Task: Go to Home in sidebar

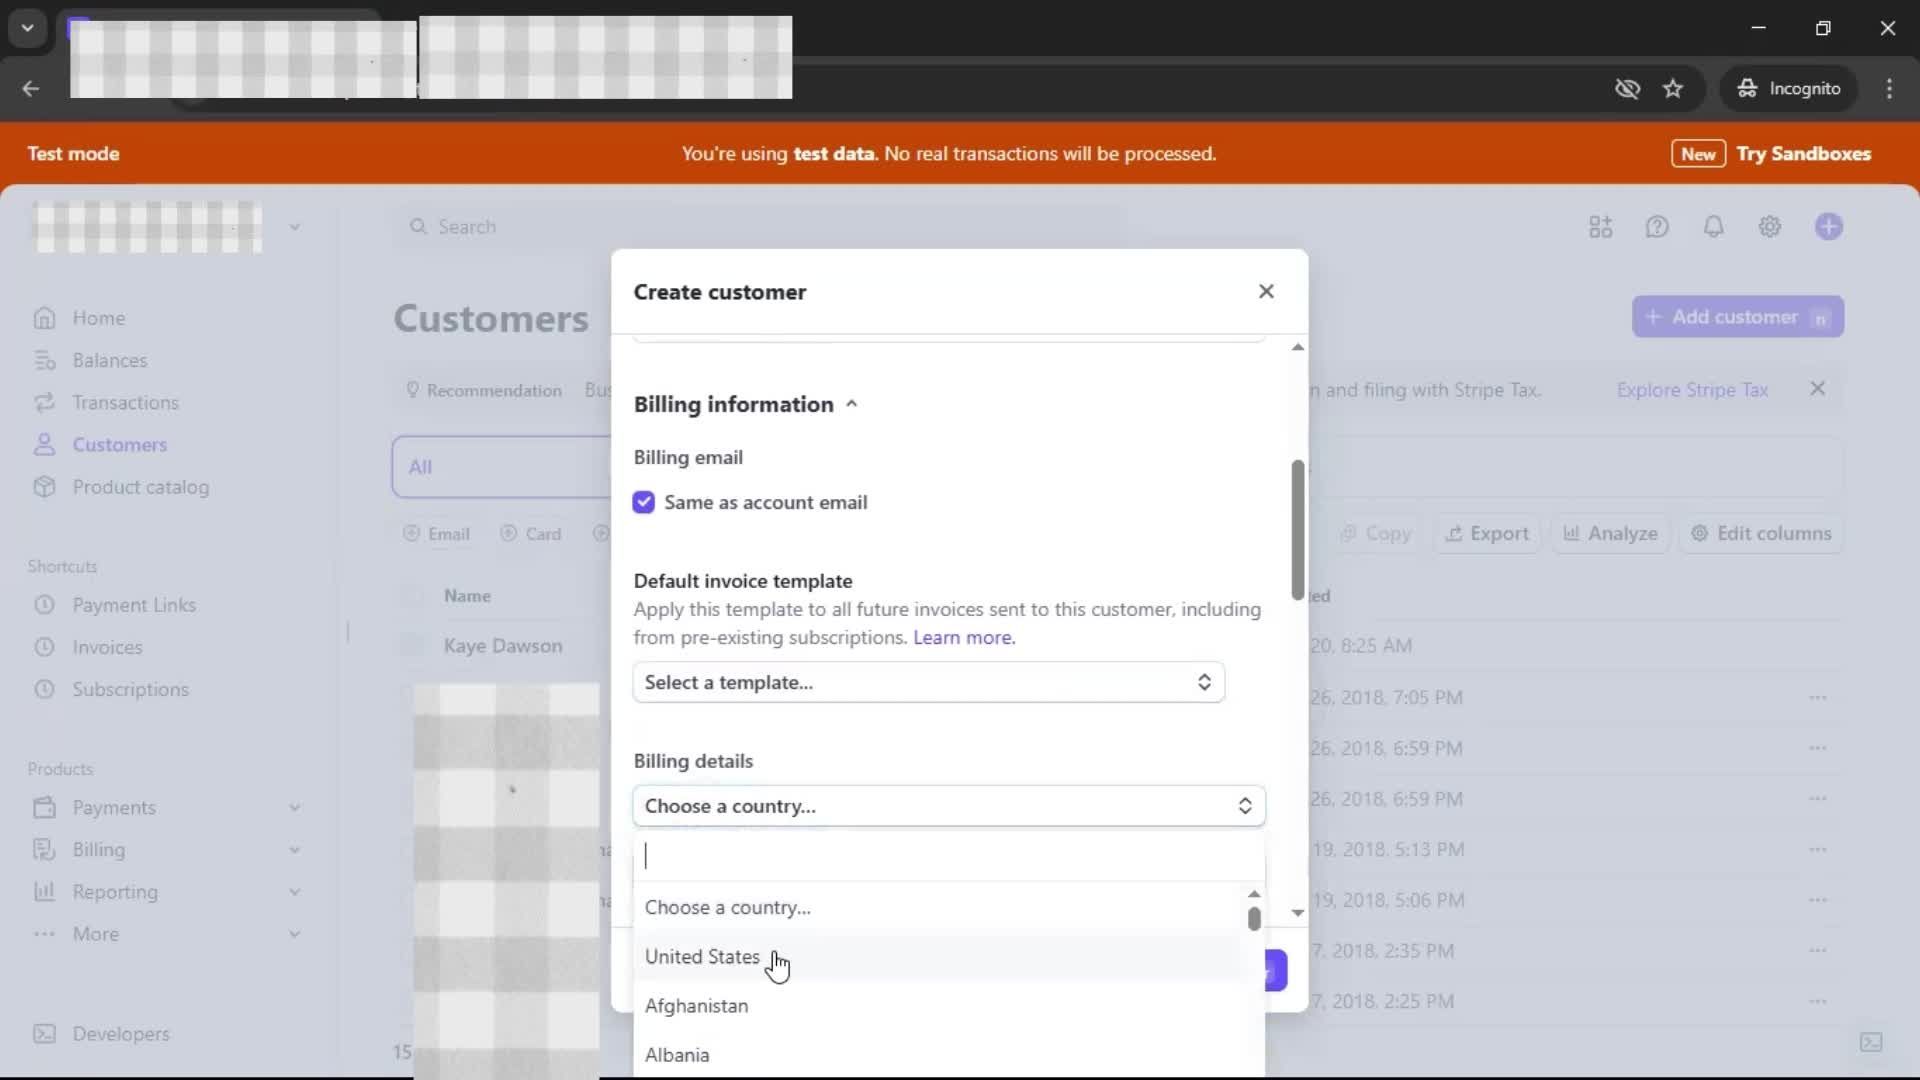Action: pos(98,318)
